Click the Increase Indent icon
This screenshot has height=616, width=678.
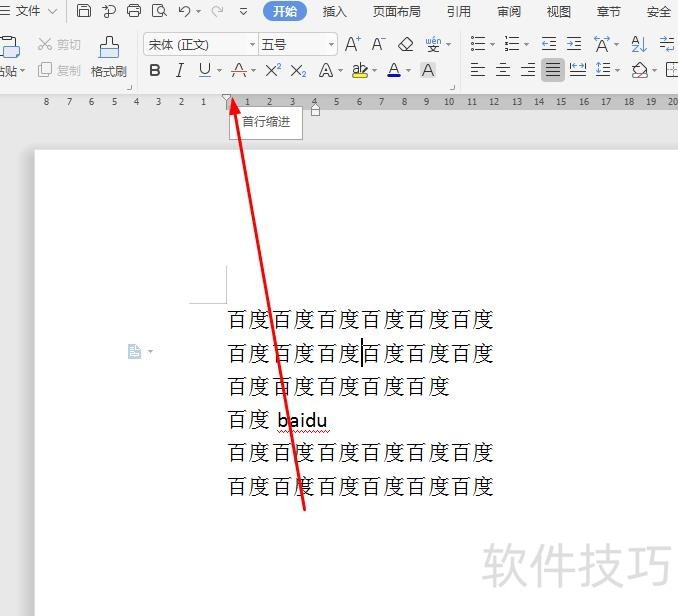pyautogui.click(x=574, y=44)
